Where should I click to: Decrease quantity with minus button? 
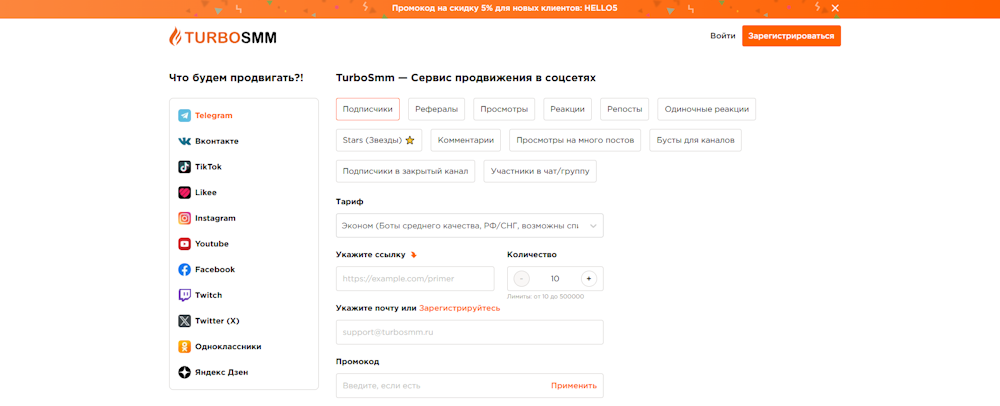(x=522, y=279)
